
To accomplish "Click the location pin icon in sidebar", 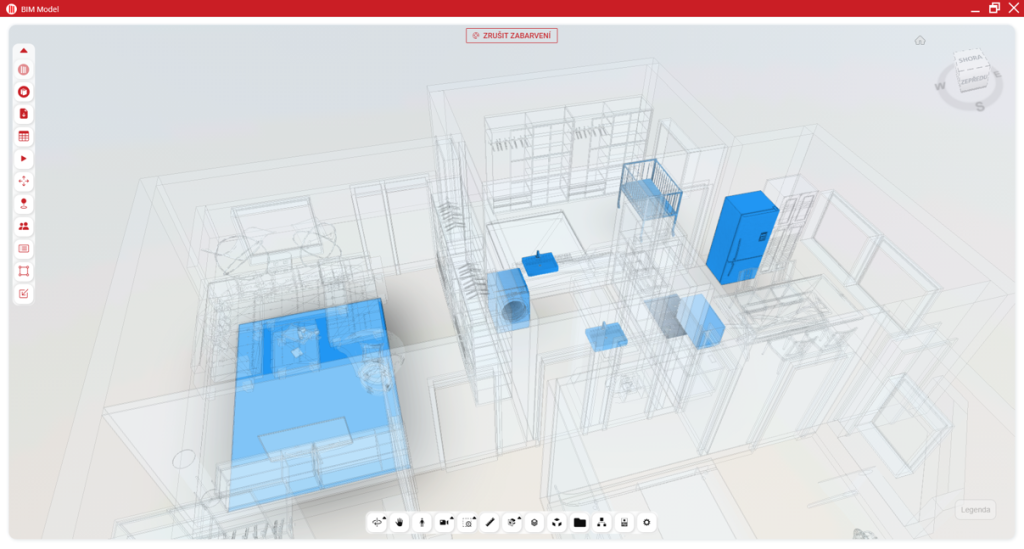I will 24,203.
